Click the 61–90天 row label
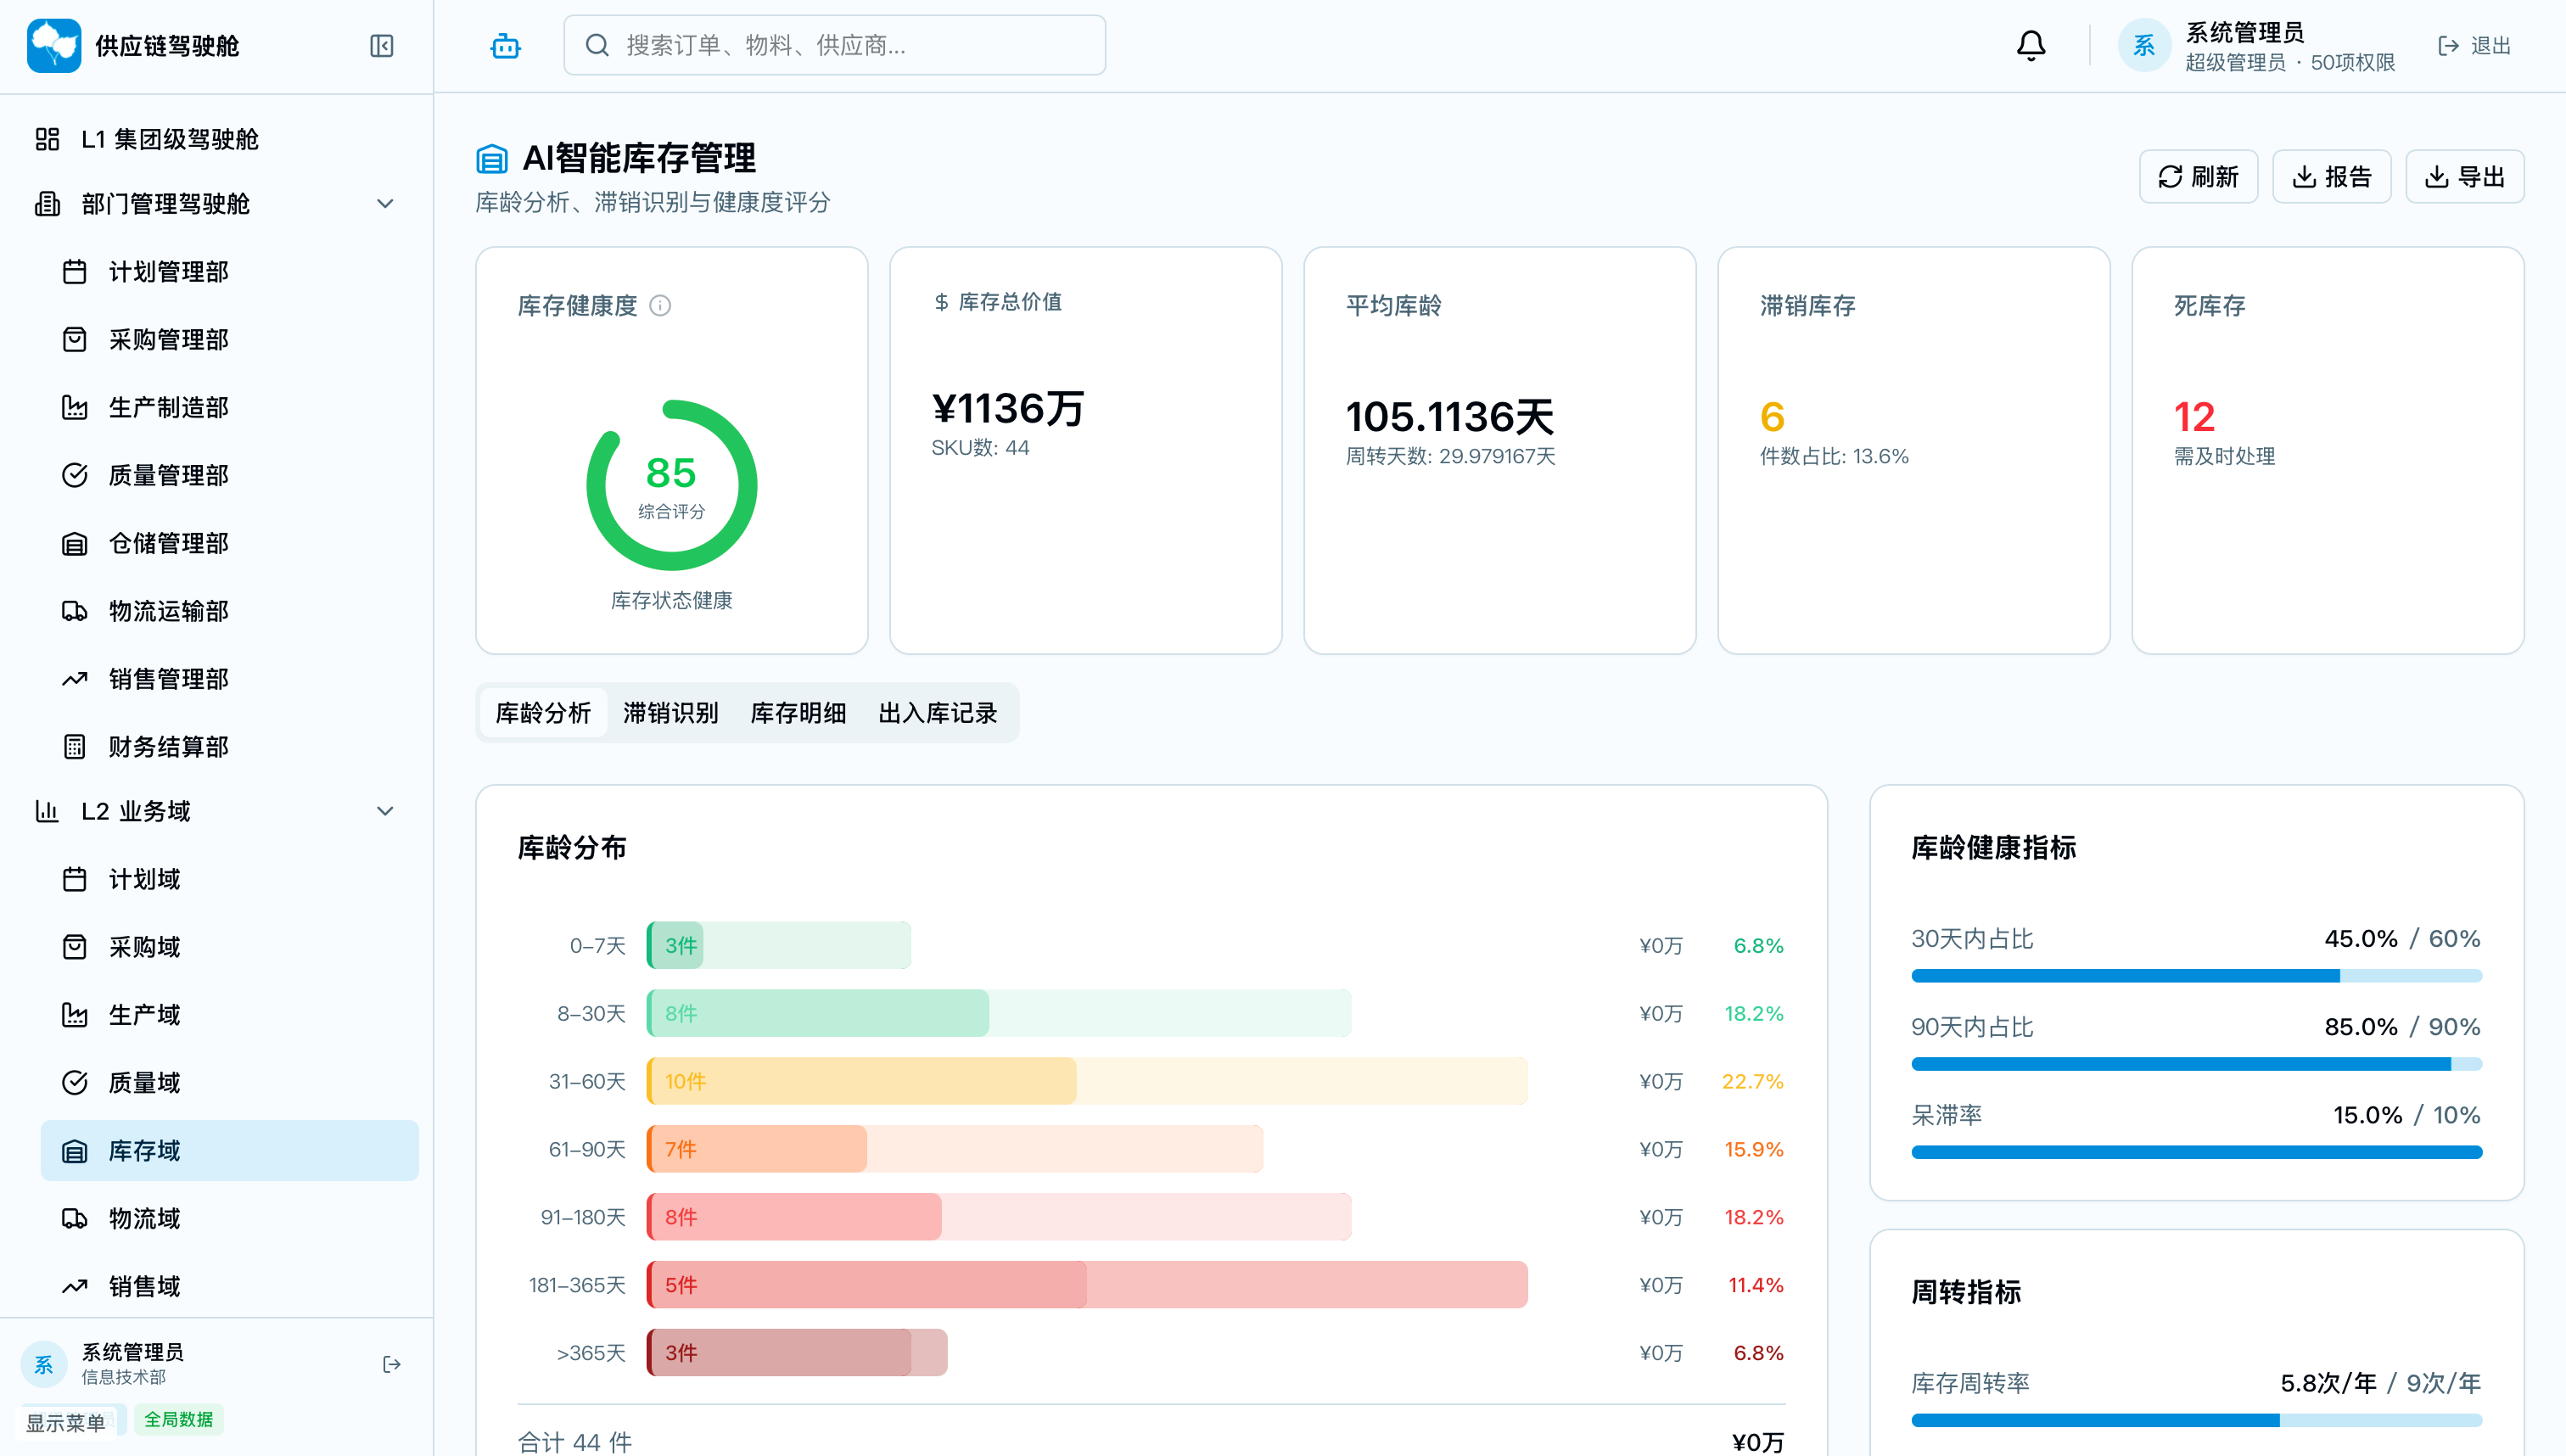Image resolution: width=2566 pixels, height=1456 pixels. [587, 1150]
